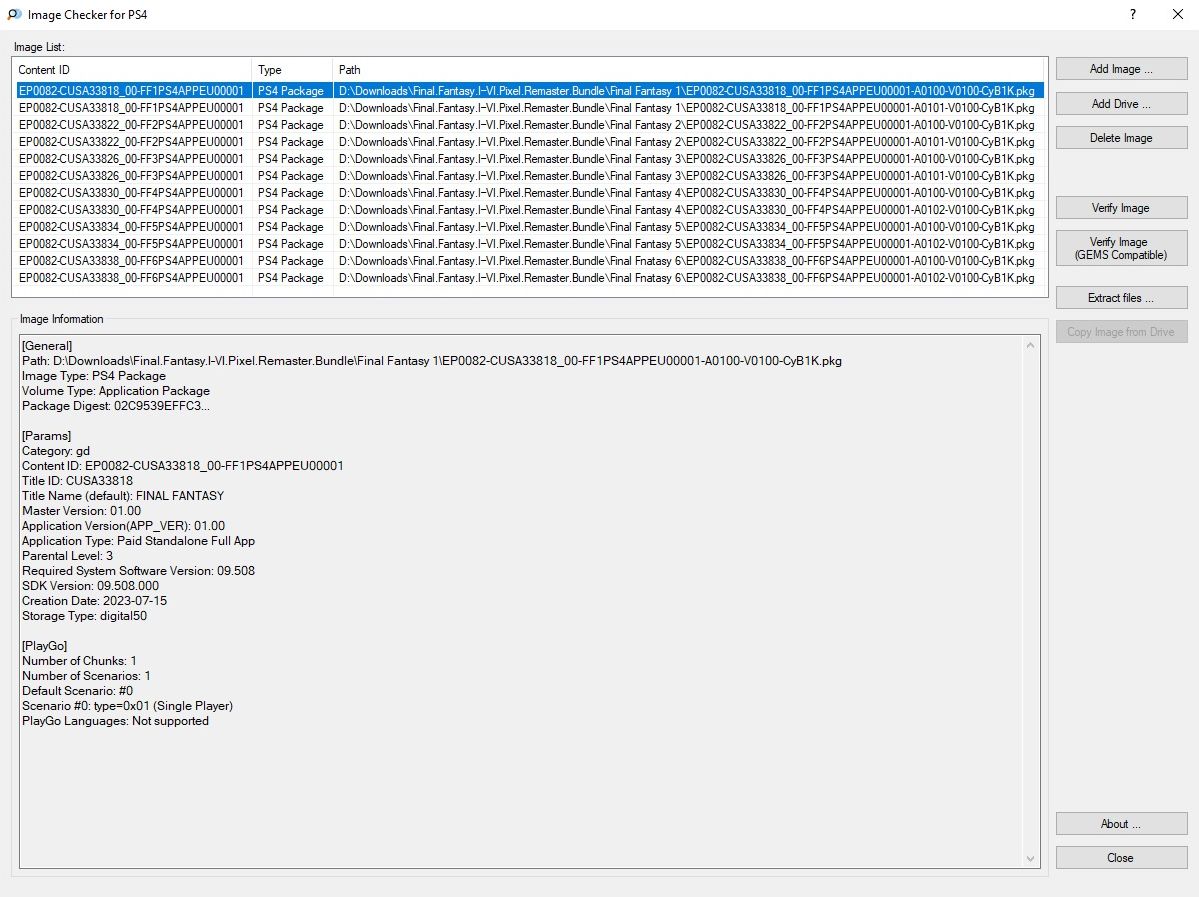Click the Path line in Image Information
The width and height of the screenshot is (1199, 897).
pyautogui.click(x=431, y=361)
